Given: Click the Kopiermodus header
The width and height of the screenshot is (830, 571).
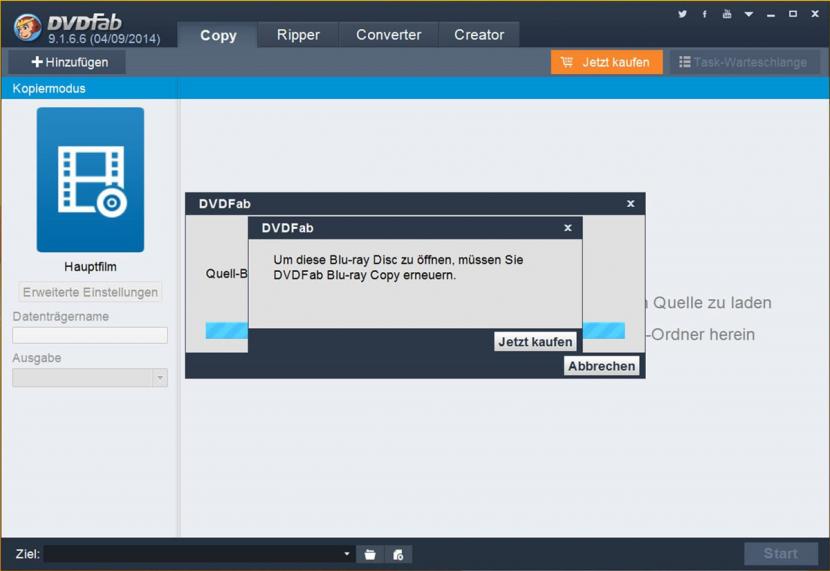Looking at the screenshot, I should click(49, 88).
